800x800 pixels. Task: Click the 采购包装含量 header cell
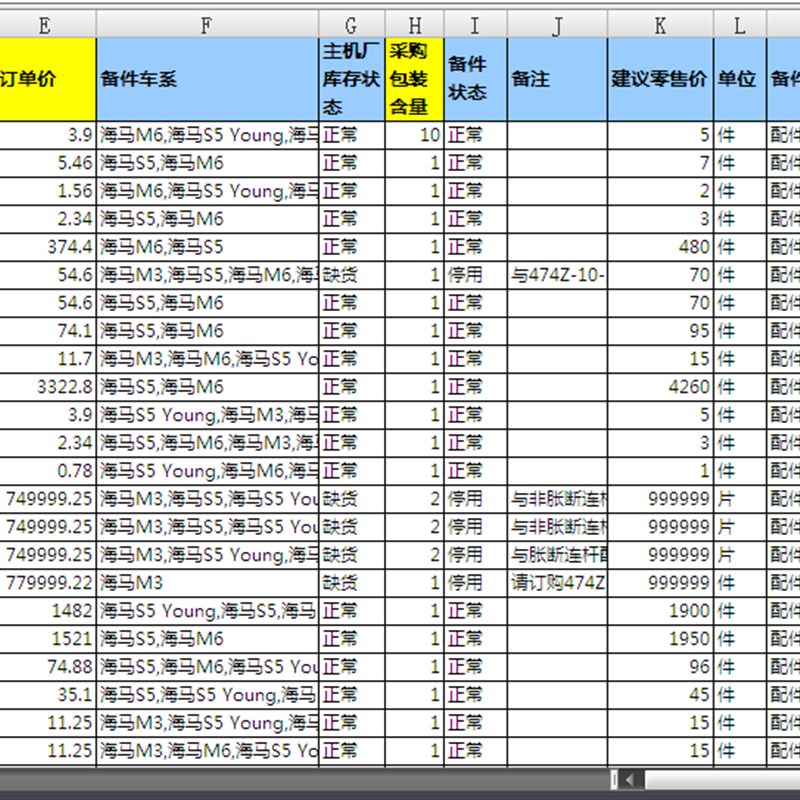(x=415, y=80)
